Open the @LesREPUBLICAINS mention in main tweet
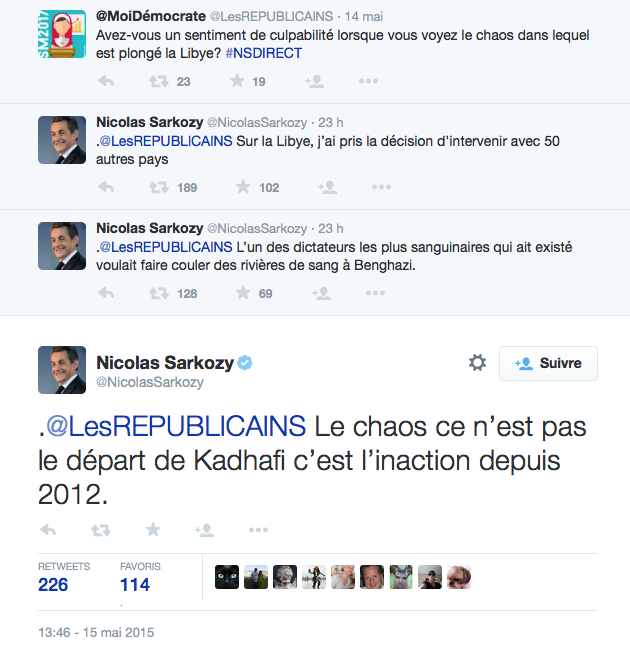This screenshot has width=630, height=654. click(176, 427)
